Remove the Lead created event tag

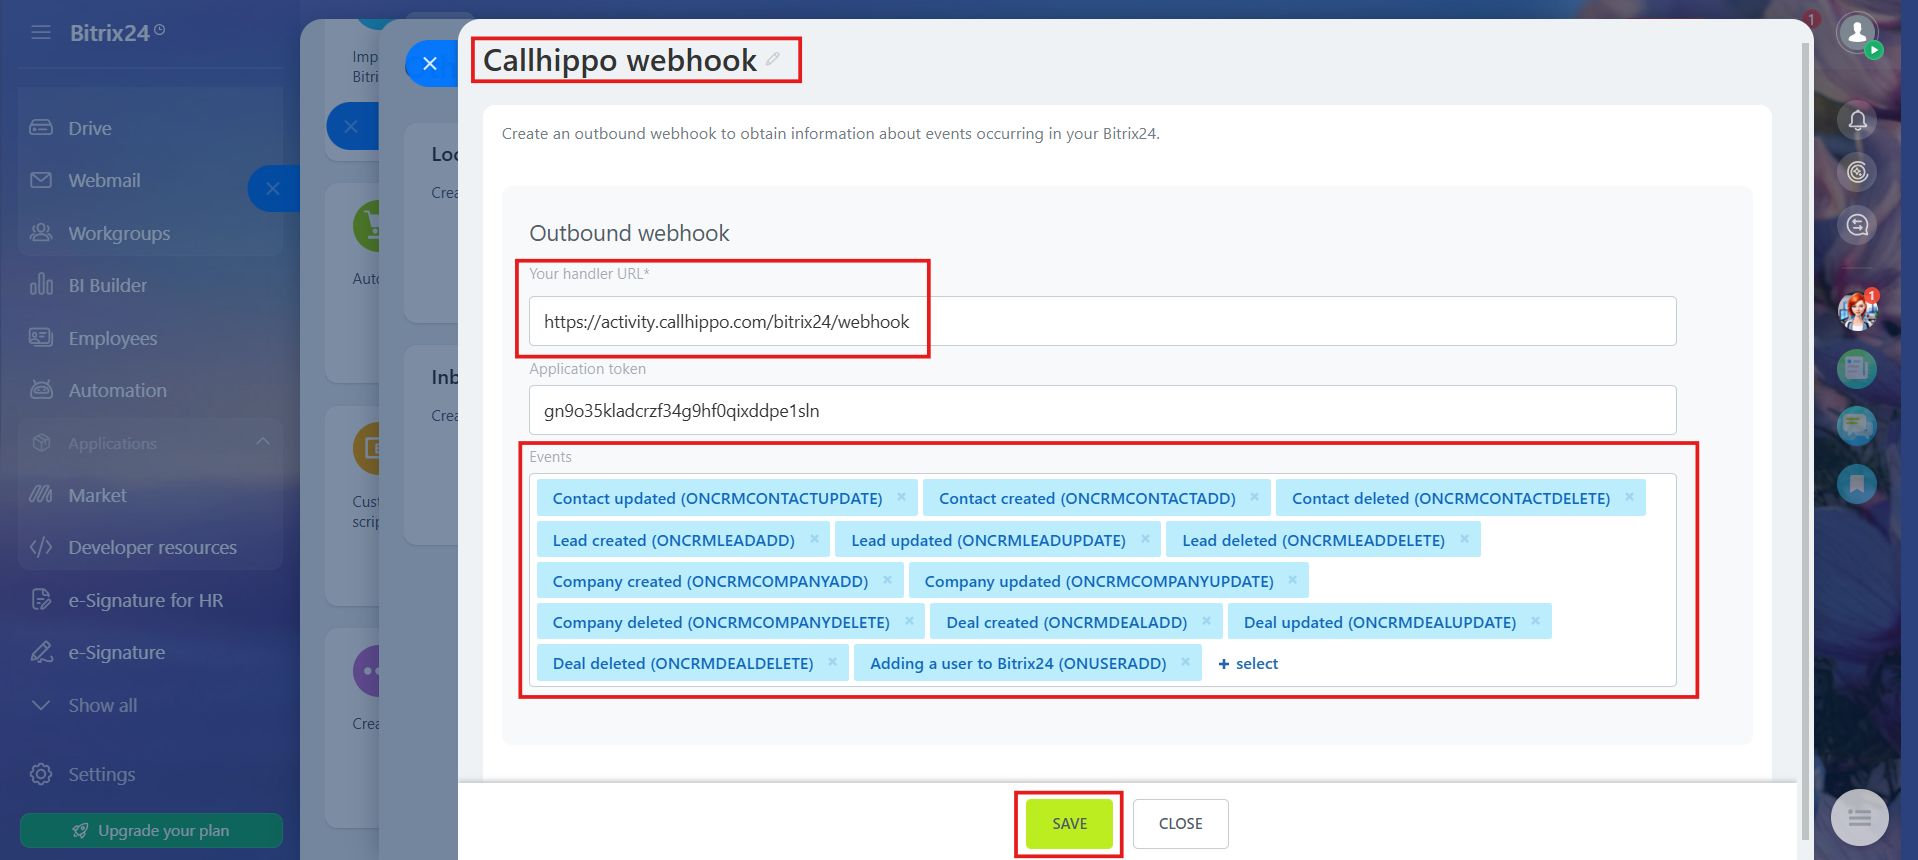tap(814, 539)
